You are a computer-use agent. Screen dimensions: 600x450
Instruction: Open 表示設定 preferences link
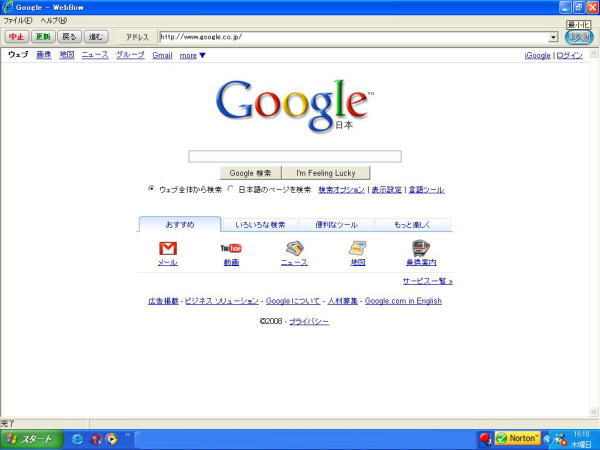[x=386, y=190]
